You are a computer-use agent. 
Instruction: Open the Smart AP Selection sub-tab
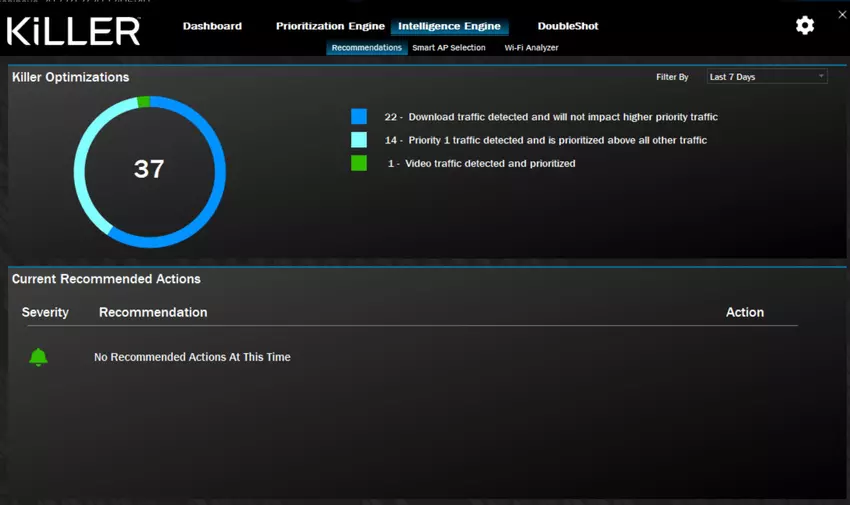[x=449, y=48]
